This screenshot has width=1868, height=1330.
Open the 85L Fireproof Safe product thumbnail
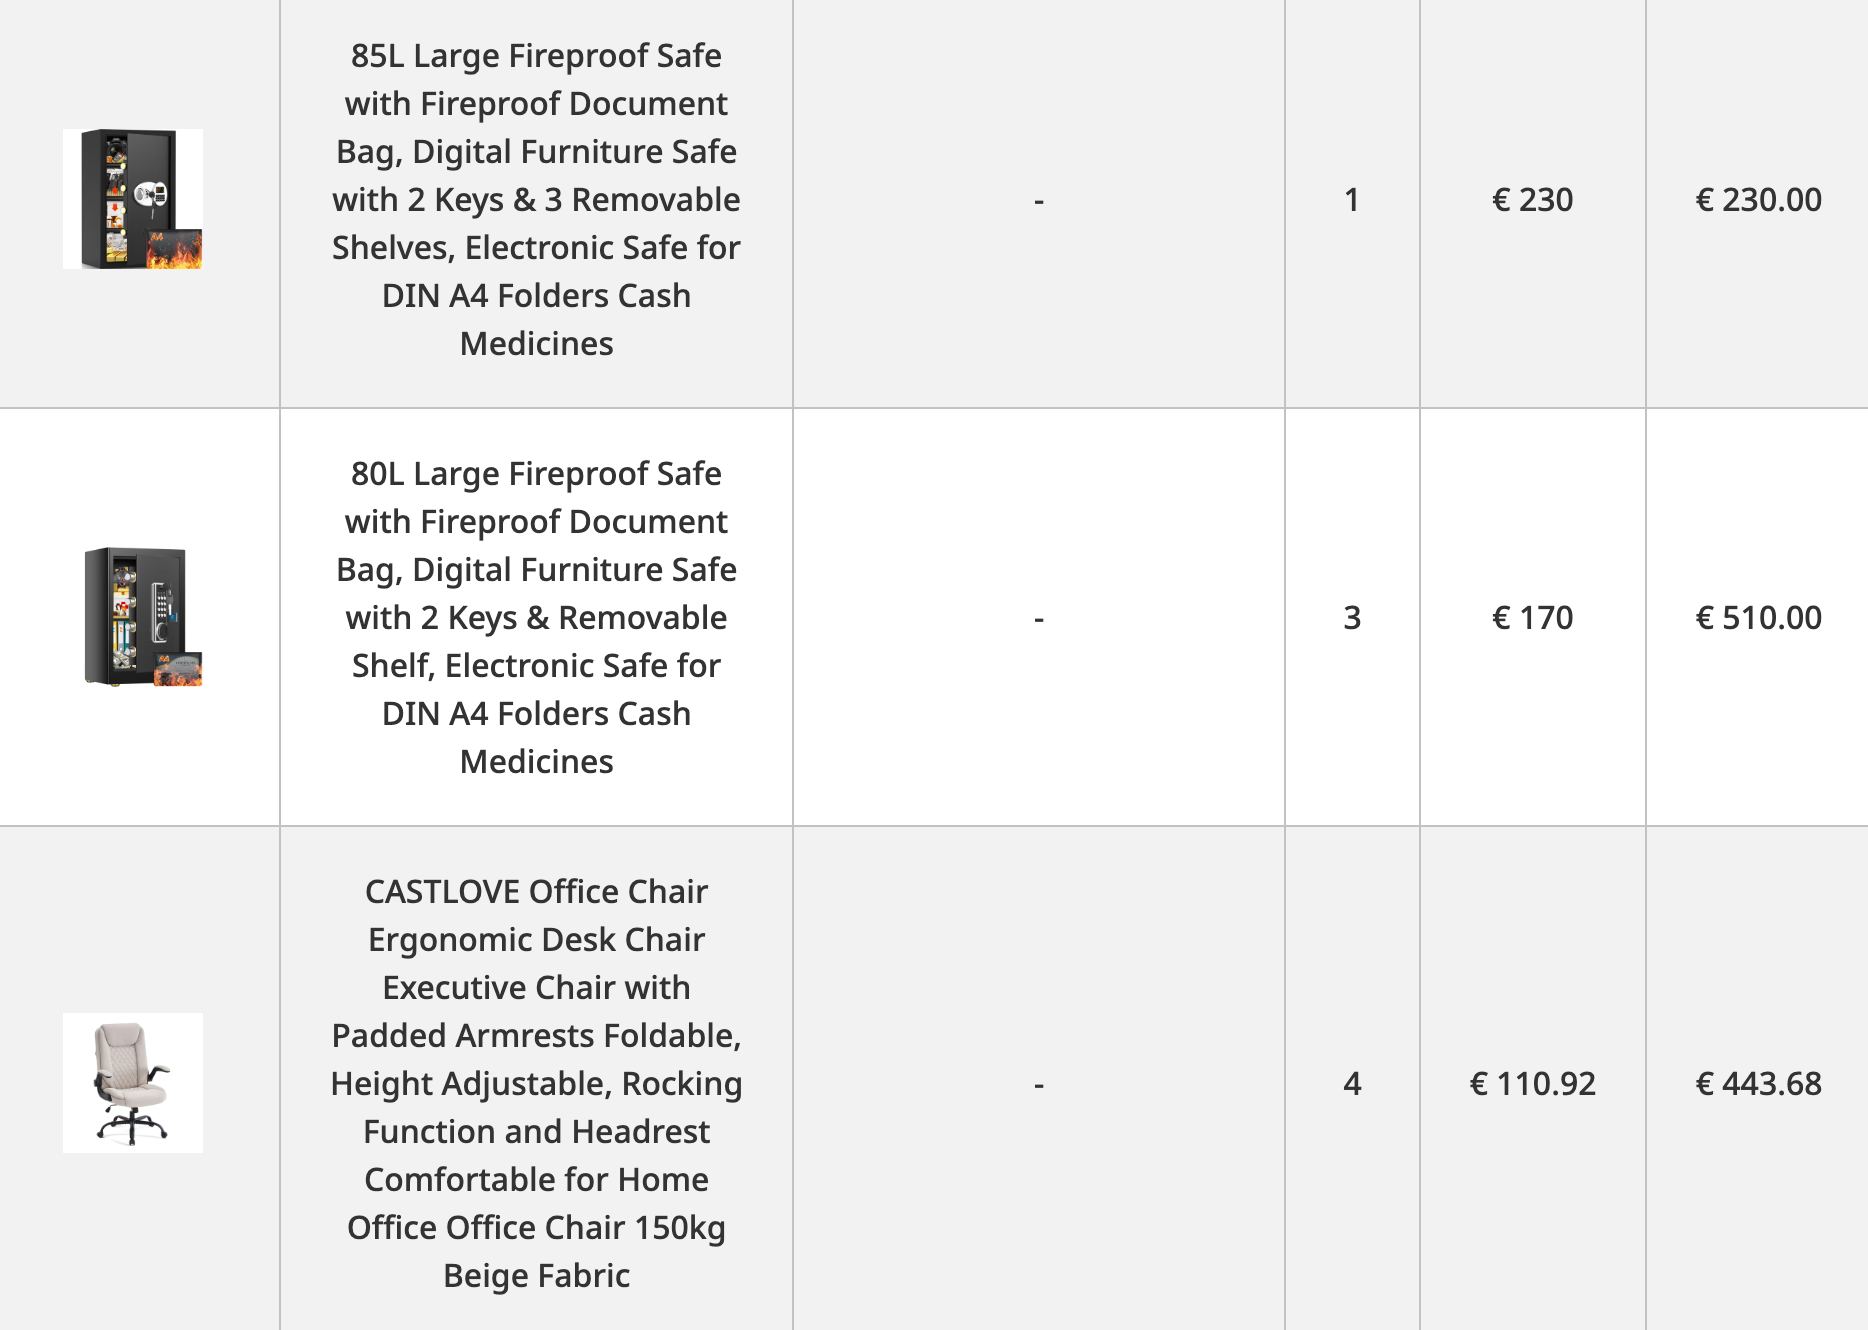coord(133,199)
